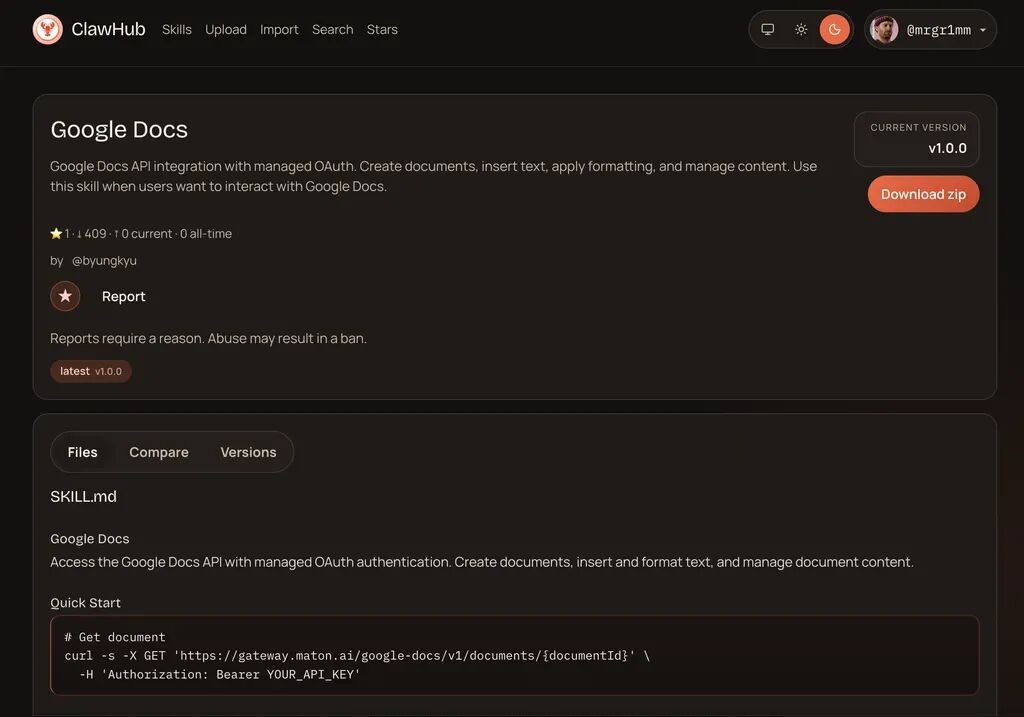The image size is (1024, 717).
Task: Open the Import nav item
Action: tap(279, 29)
